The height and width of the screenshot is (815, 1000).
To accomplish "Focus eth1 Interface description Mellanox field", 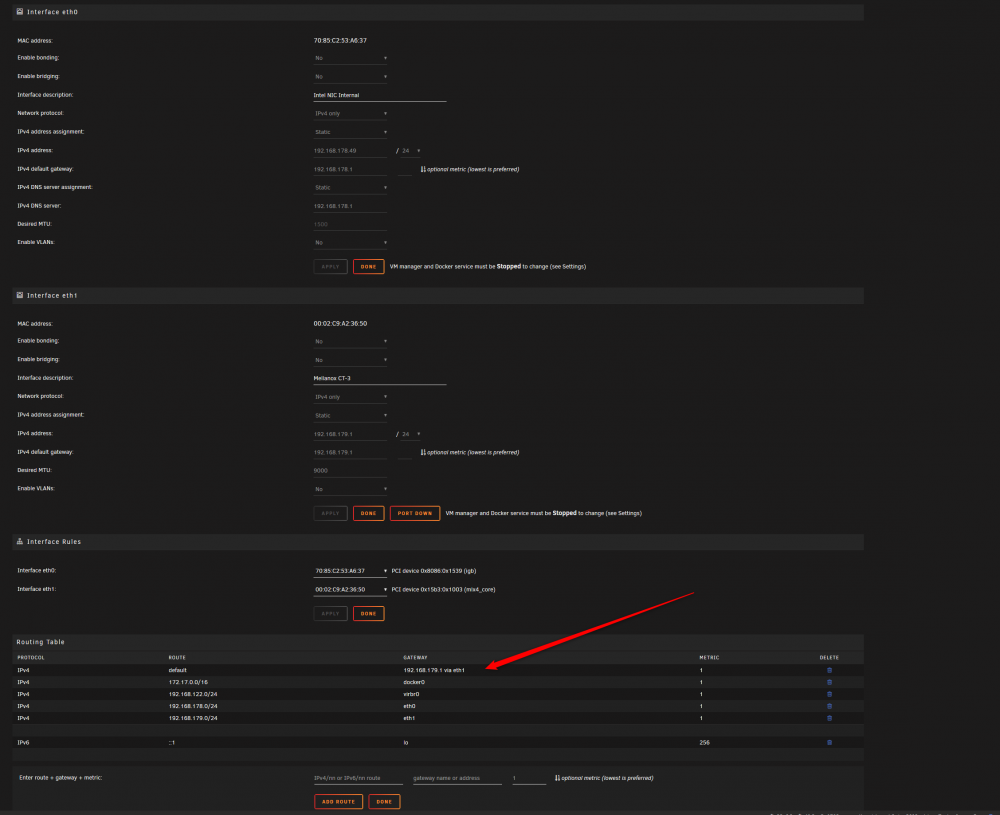I will (379, 378).
